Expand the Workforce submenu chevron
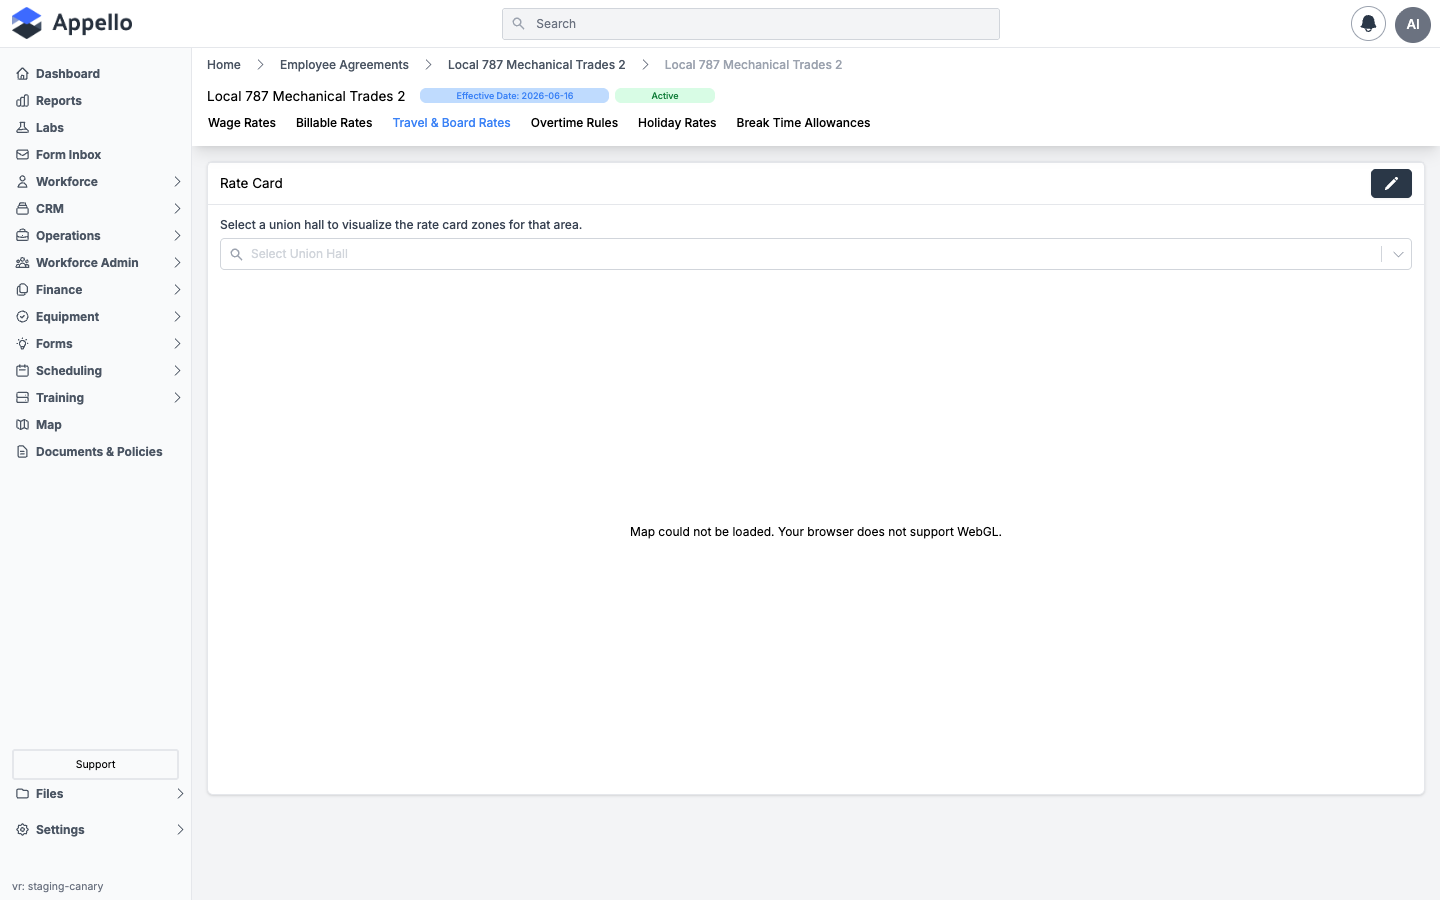This screenshot has height=918, width=1440. [177, 182]
